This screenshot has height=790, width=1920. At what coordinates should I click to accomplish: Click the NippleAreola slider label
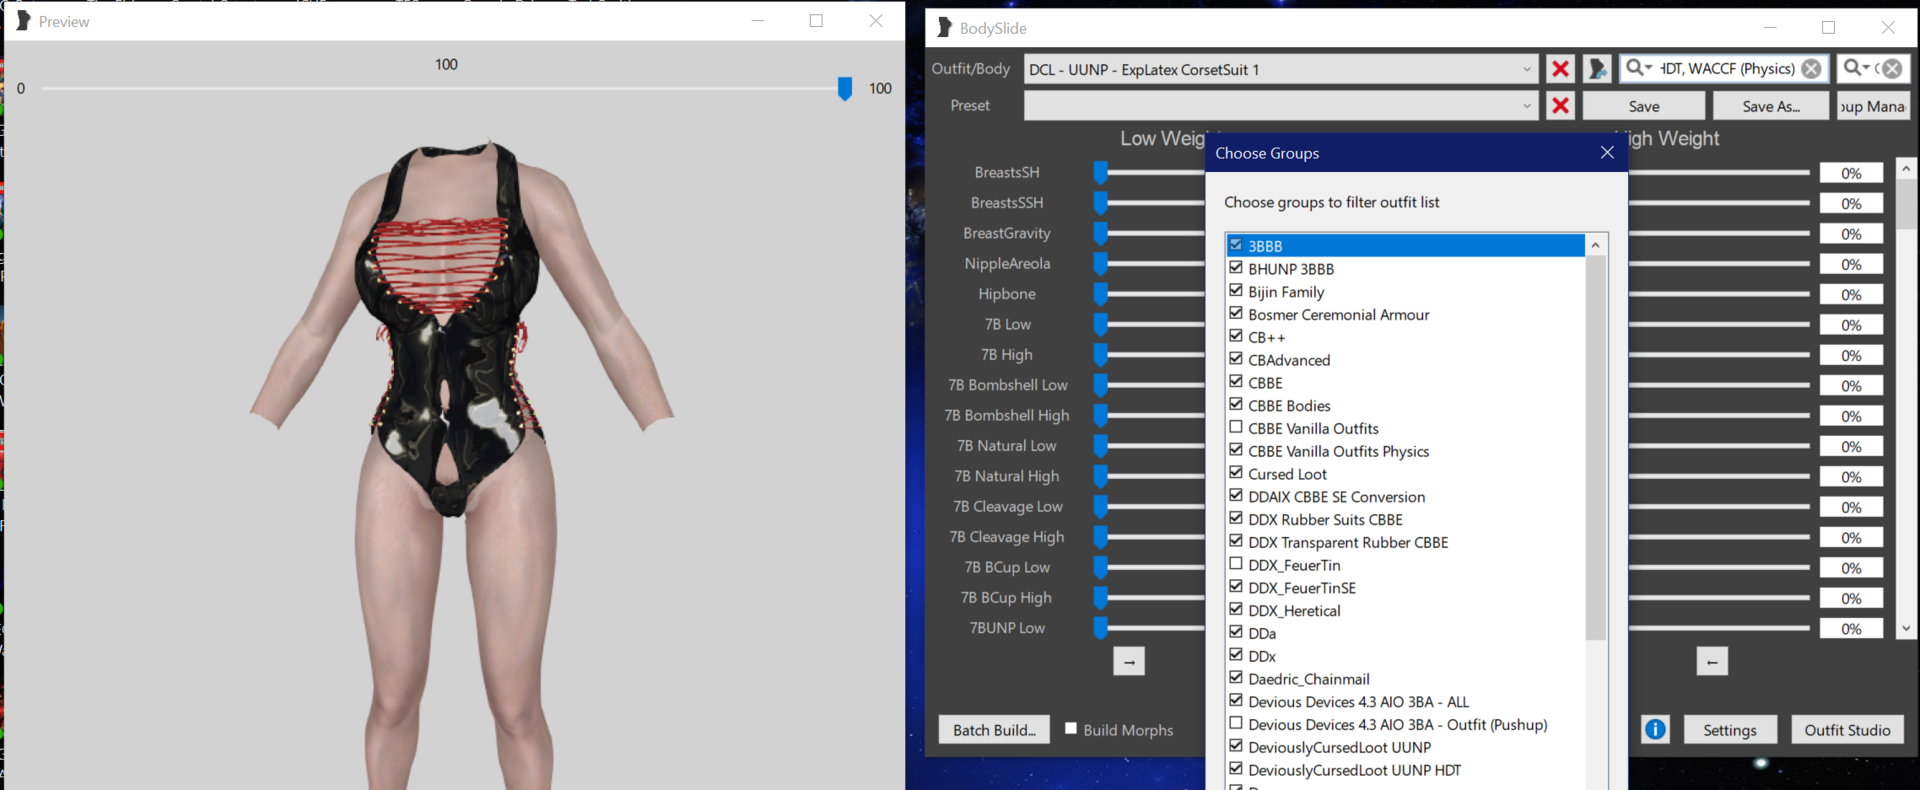pos(1007,263)
